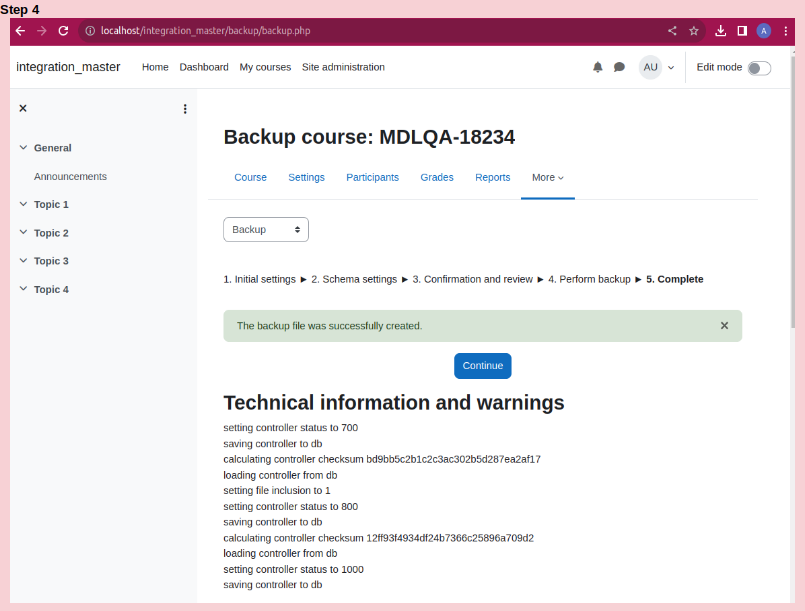Open the notifications bell
Viewport: 805px width, 611px height.
coord(598,67)
